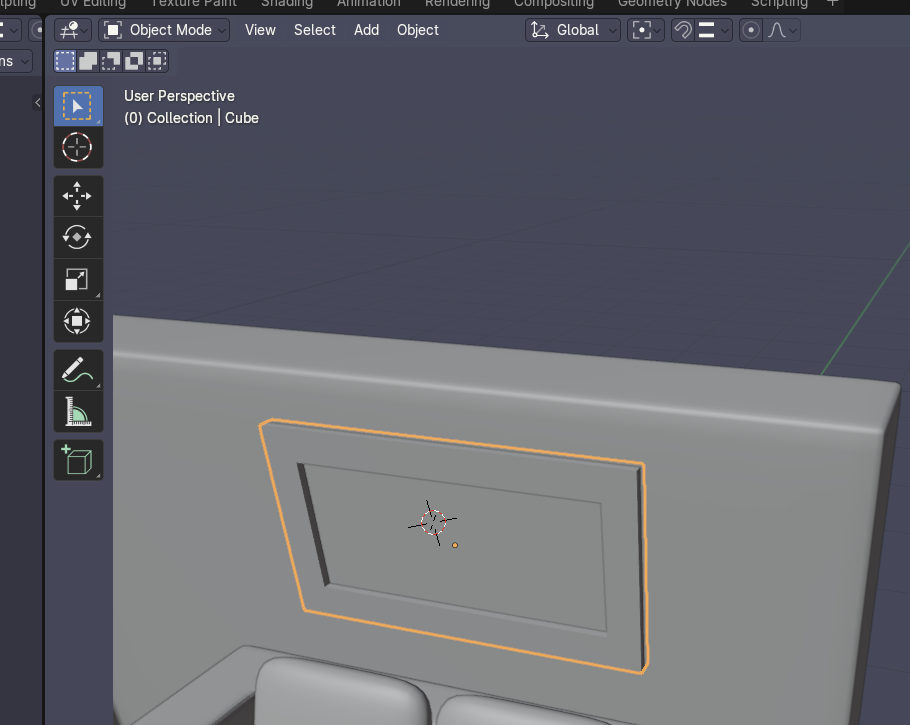The image size is (910, 725).
Task: Choose the Rotate tool
Action: pos(77,238)
